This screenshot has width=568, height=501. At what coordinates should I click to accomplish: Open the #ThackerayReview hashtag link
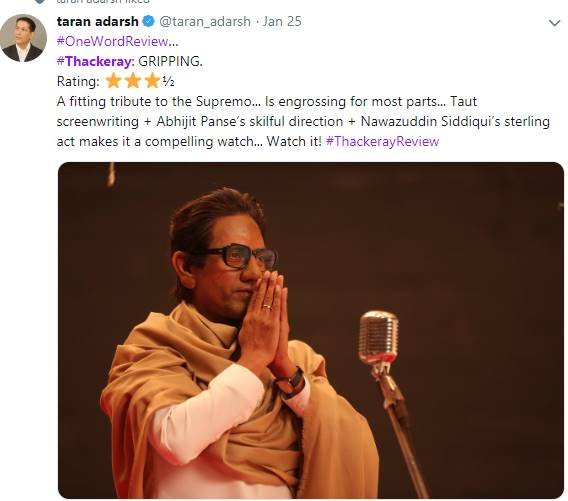383,141
